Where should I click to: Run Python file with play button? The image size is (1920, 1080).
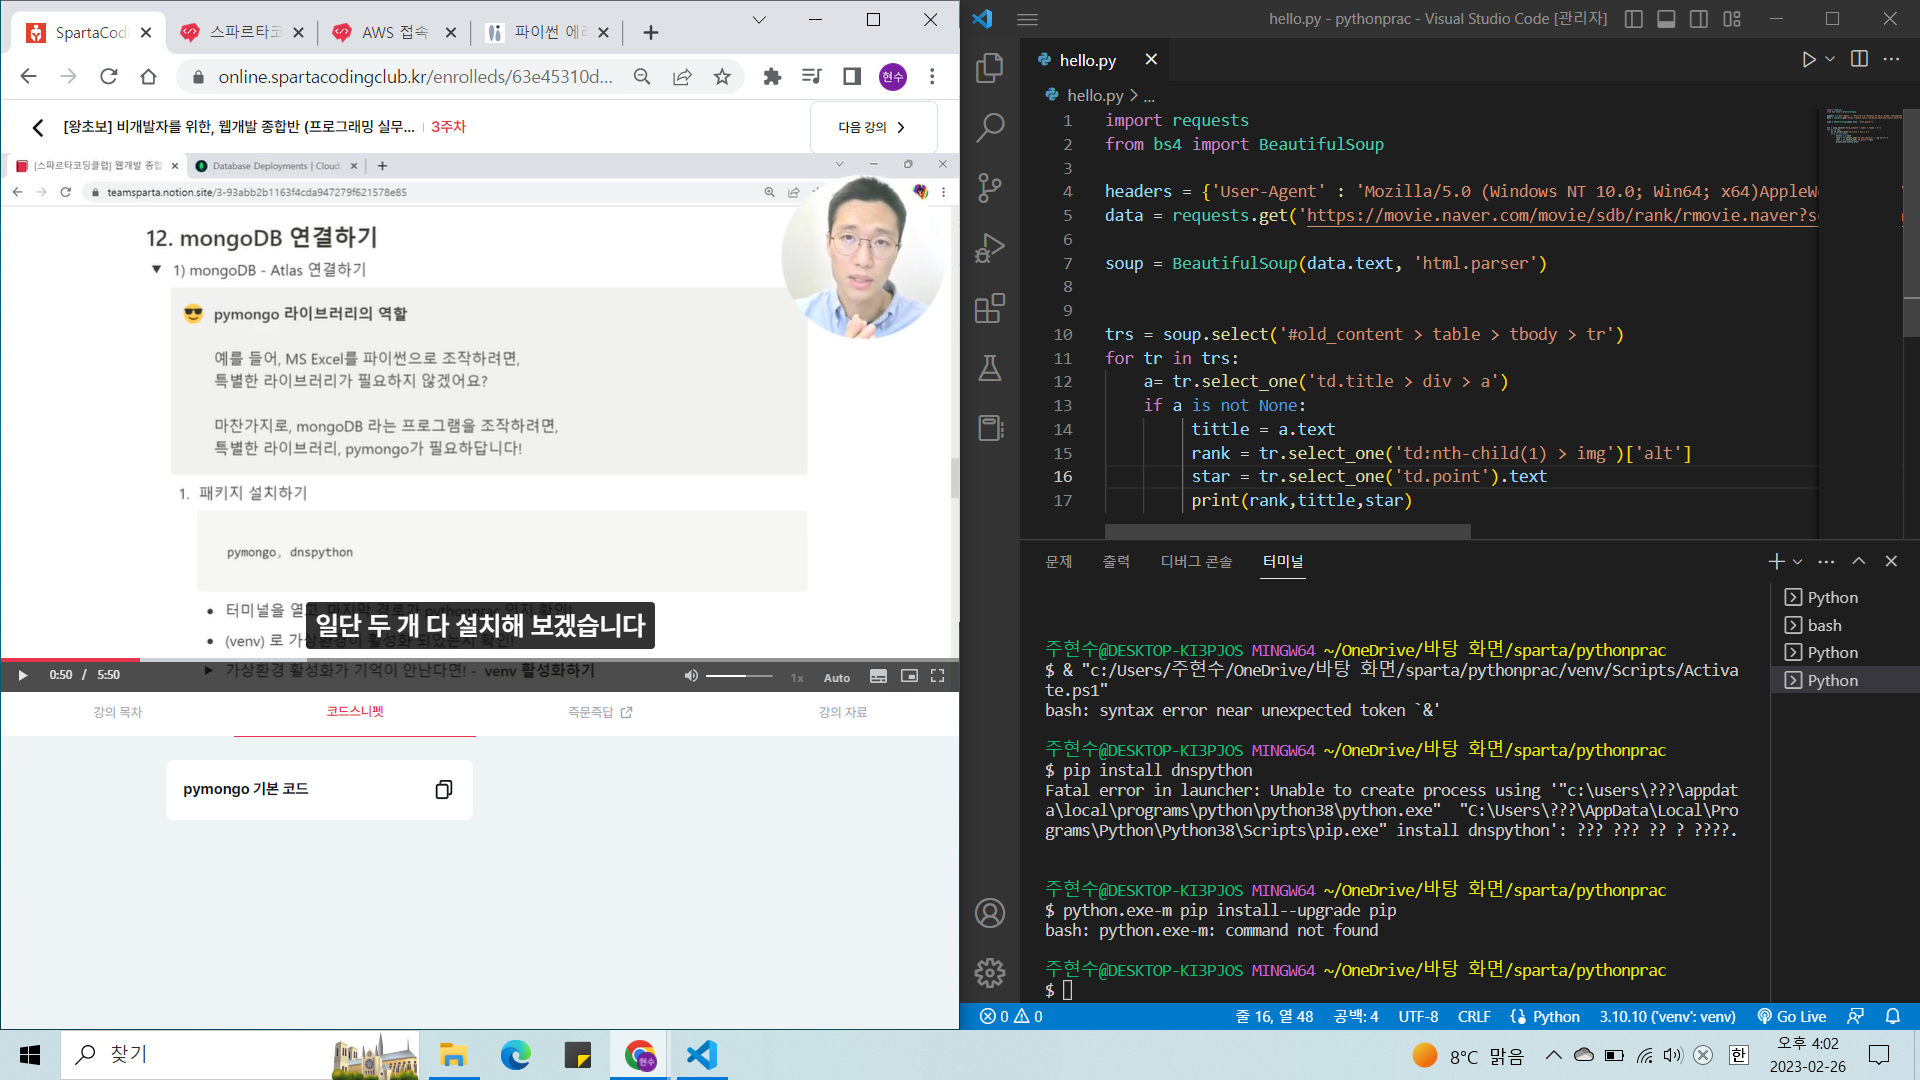tap(1808, 60)
